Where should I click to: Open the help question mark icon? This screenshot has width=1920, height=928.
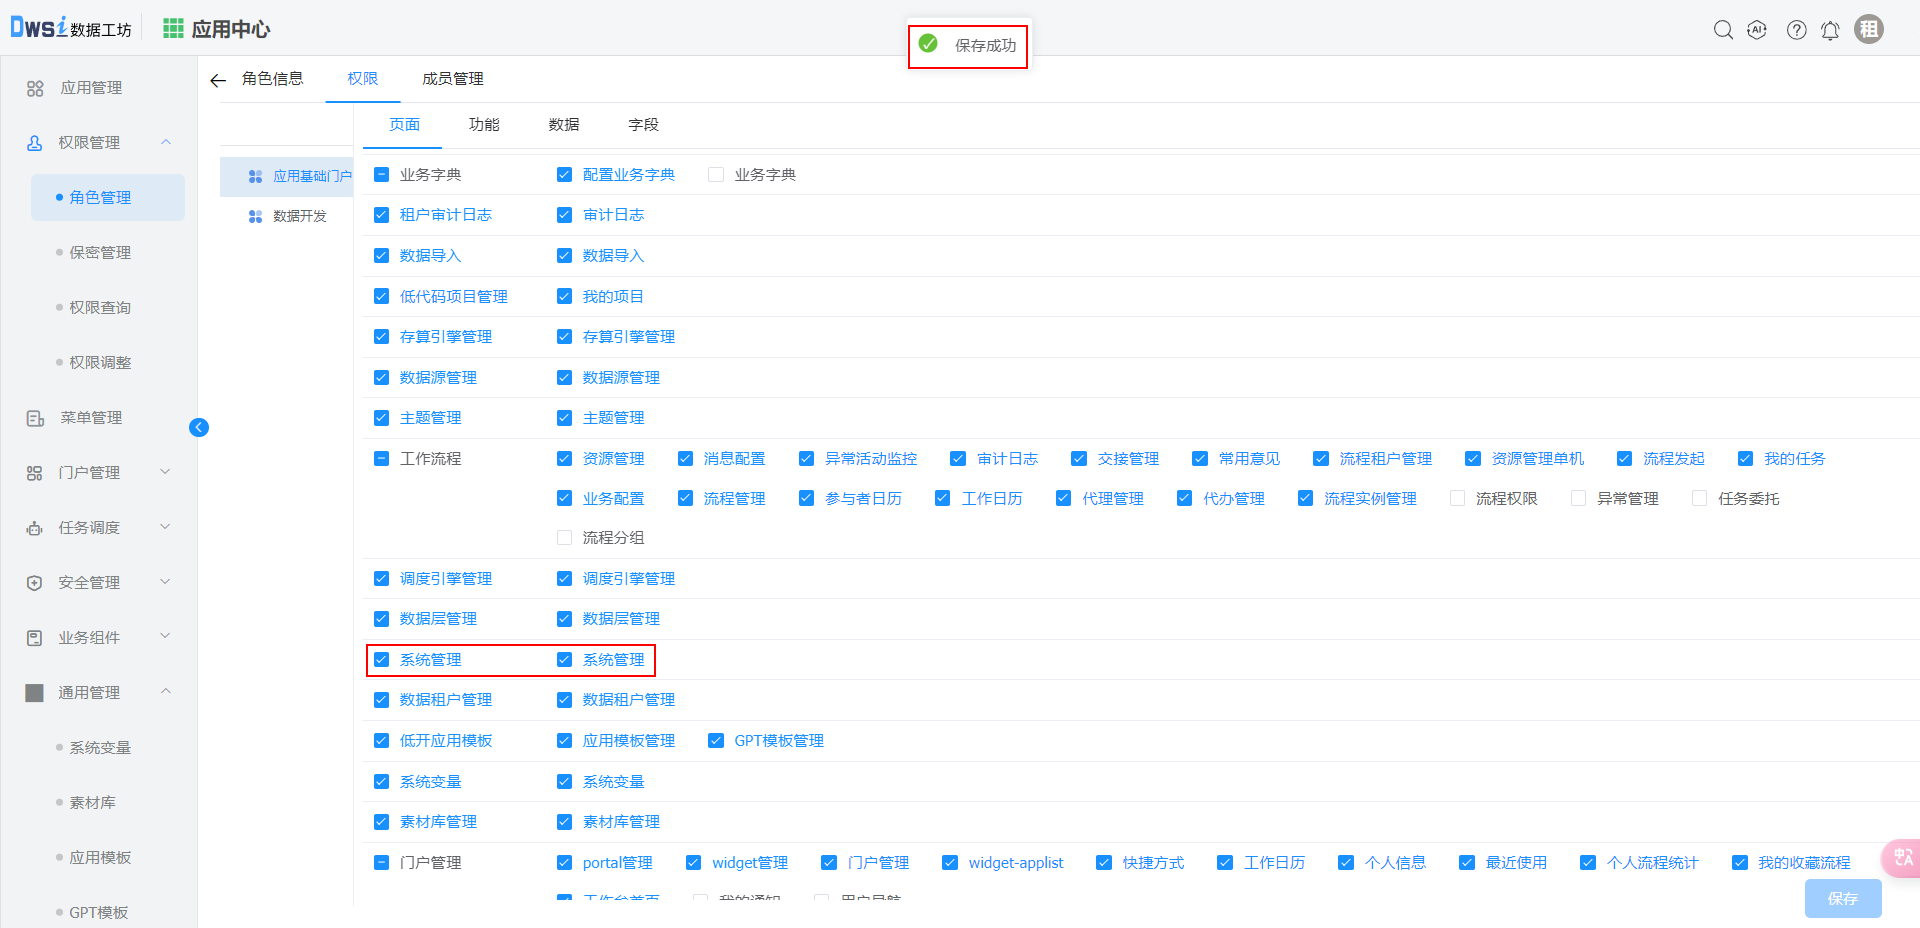click(x=1797, y=30)
